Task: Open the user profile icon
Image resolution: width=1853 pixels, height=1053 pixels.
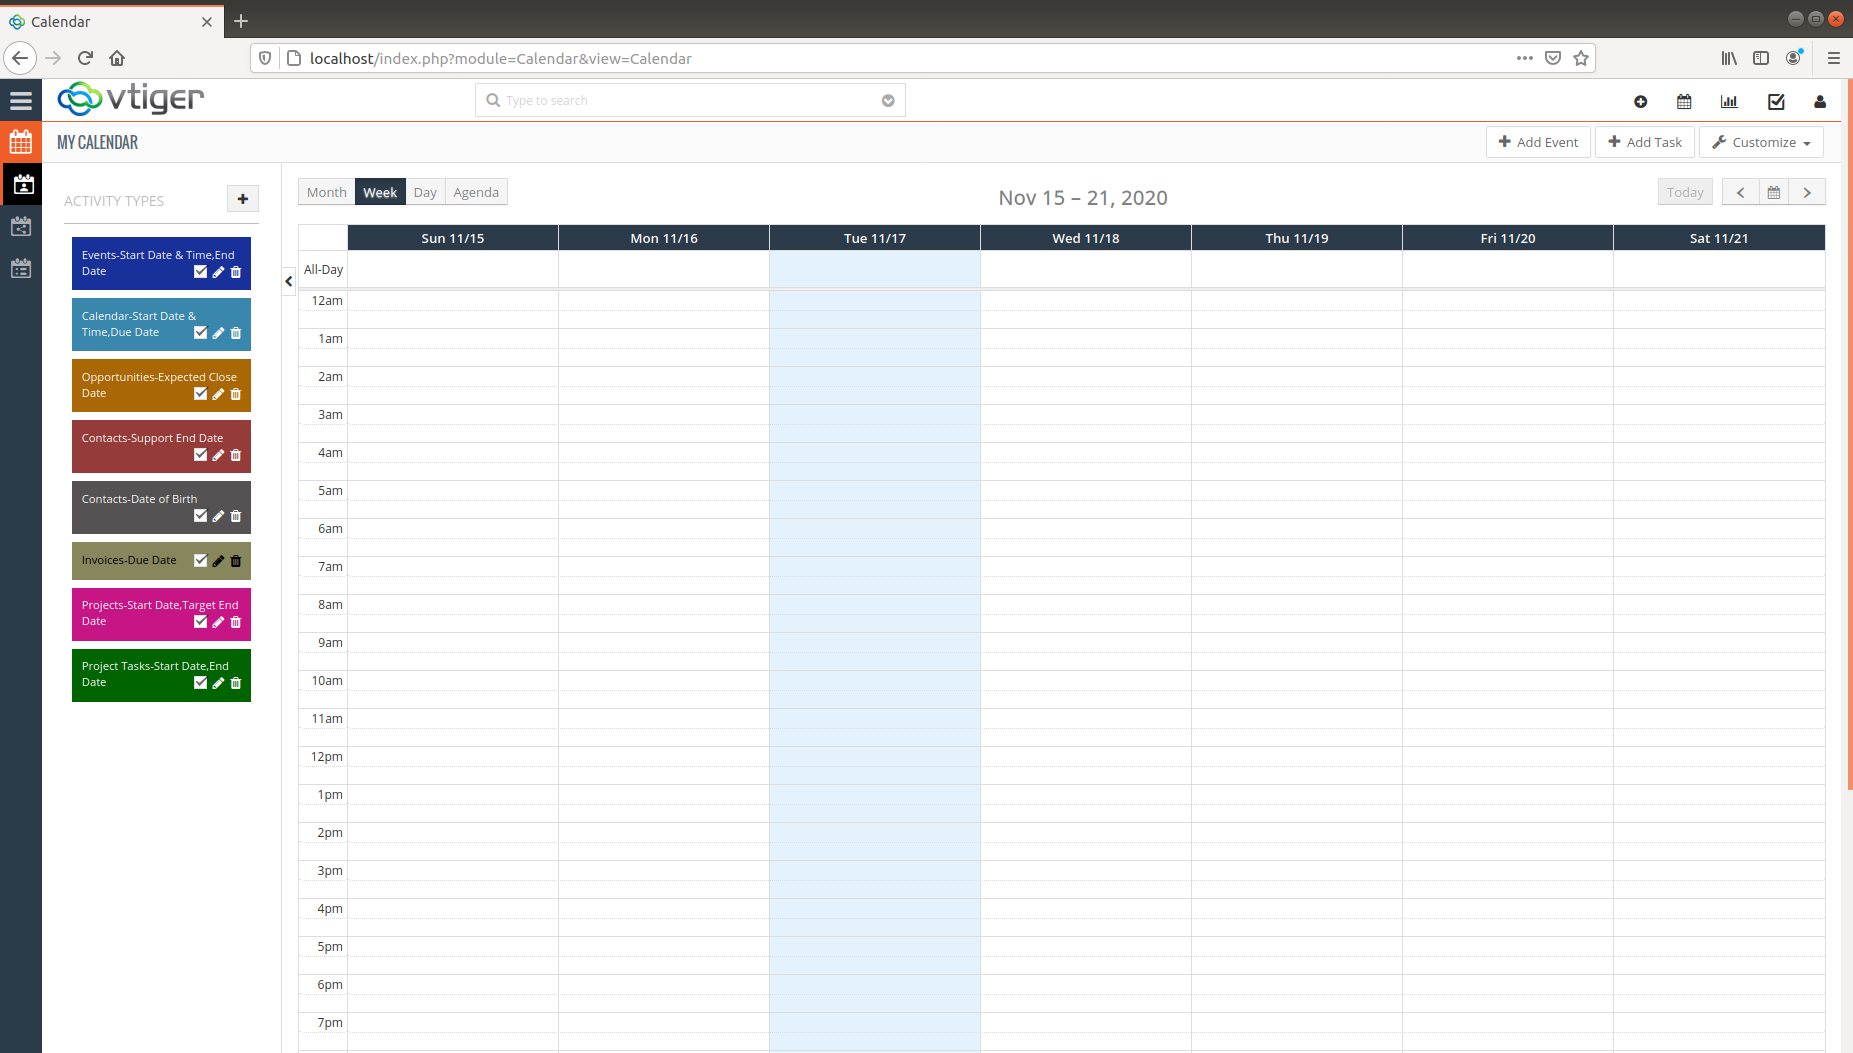Action: pos(1819,101)
